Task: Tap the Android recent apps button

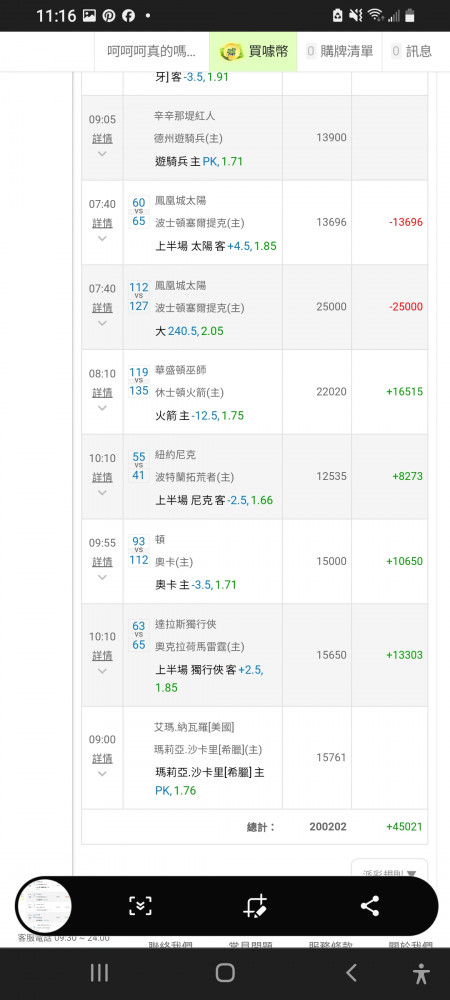Action: click(x=99, y=973)
